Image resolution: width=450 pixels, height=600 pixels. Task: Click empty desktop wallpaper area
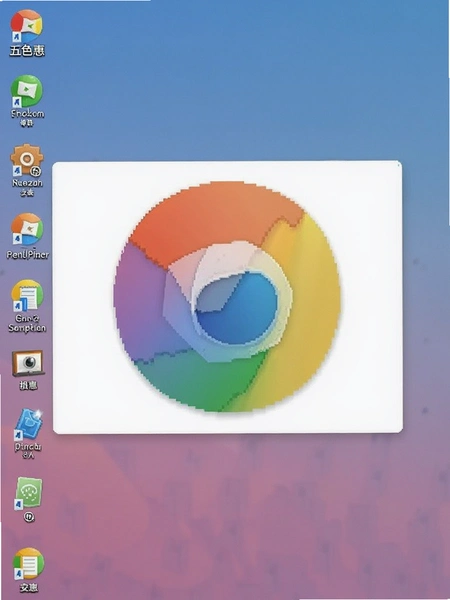pyautogui.click(x=249, y=84)
